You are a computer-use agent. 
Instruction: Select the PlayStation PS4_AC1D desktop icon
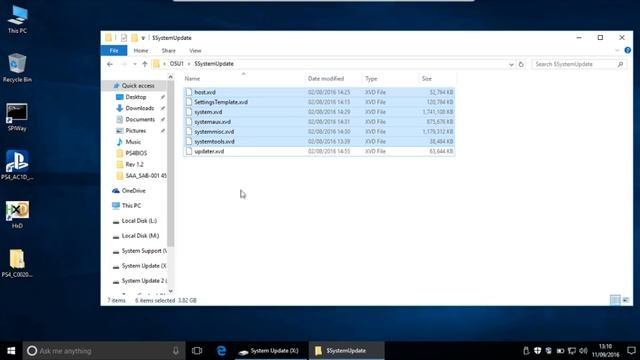17,165
